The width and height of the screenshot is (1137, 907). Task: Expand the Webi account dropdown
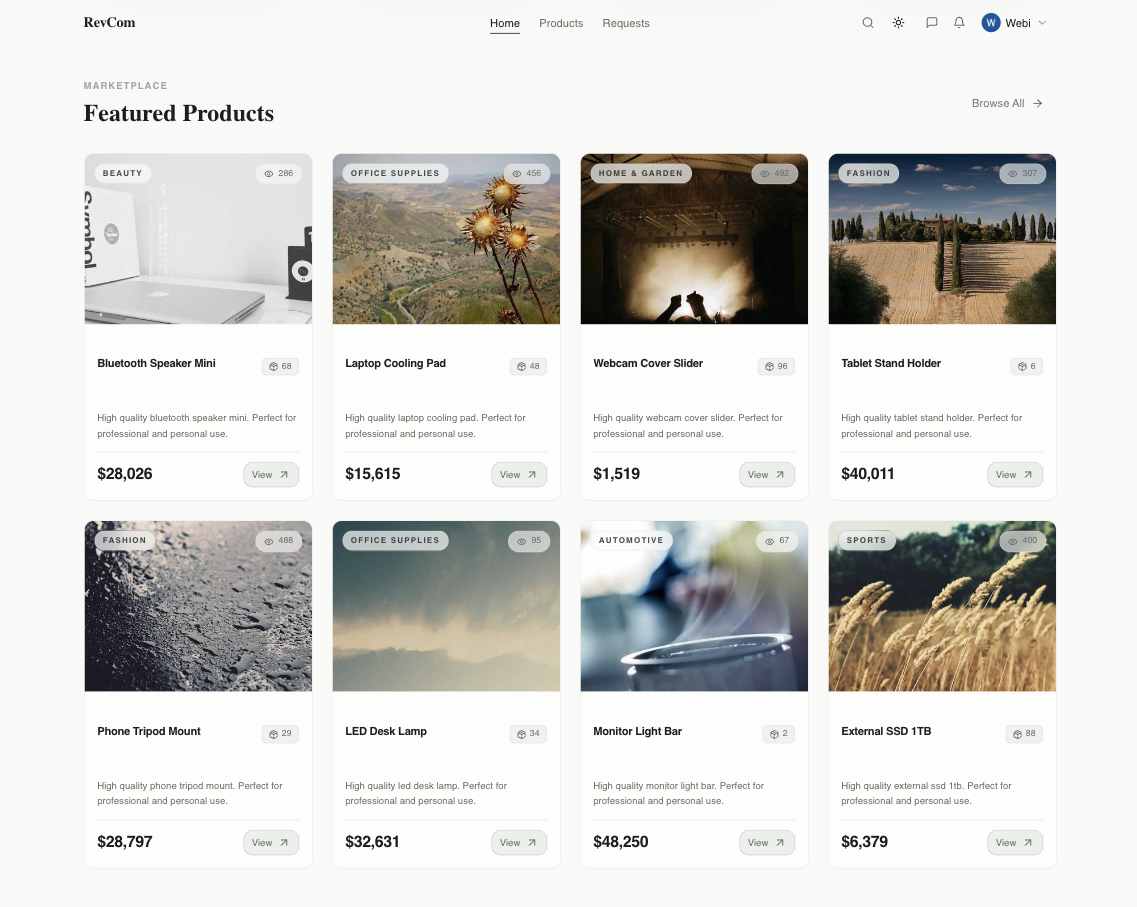point(1042,23)
